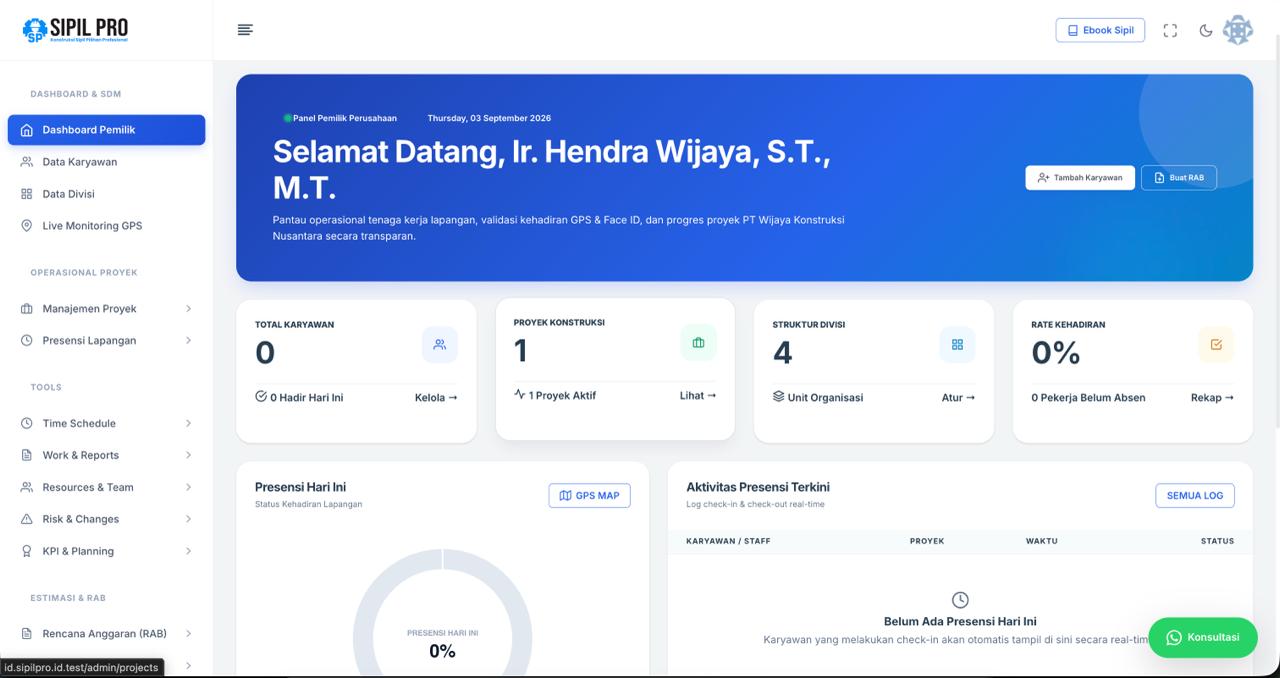Open Presensi Lapangan menu label
The width and height of the screenshot is (1280, 678).
(89, 341)
